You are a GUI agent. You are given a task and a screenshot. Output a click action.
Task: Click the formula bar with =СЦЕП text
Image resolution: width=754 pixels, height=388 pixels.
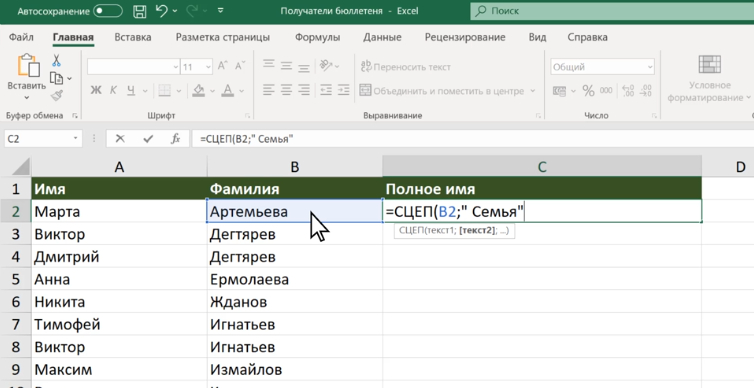pos(473,139)
